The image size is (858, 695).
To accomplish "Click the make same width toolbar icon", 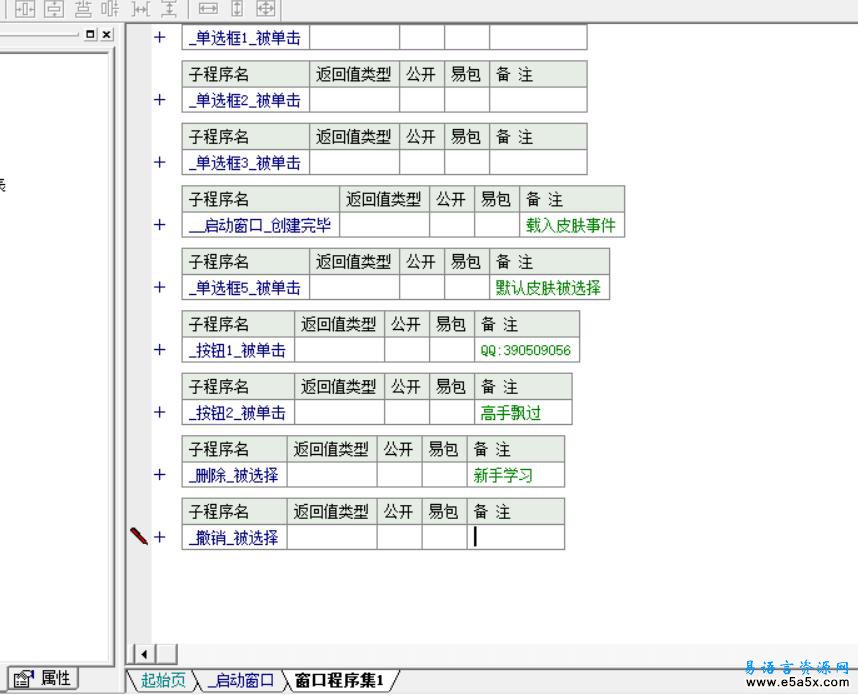I will (208, 8).
